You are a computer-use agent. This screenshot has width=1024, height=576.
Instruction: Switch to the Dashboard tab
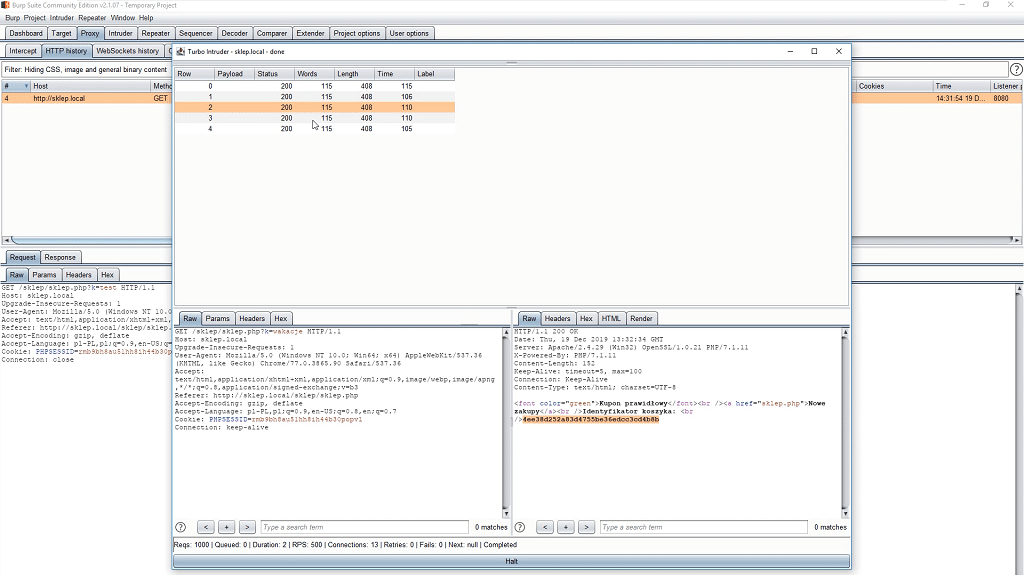(x=26, y=33)
